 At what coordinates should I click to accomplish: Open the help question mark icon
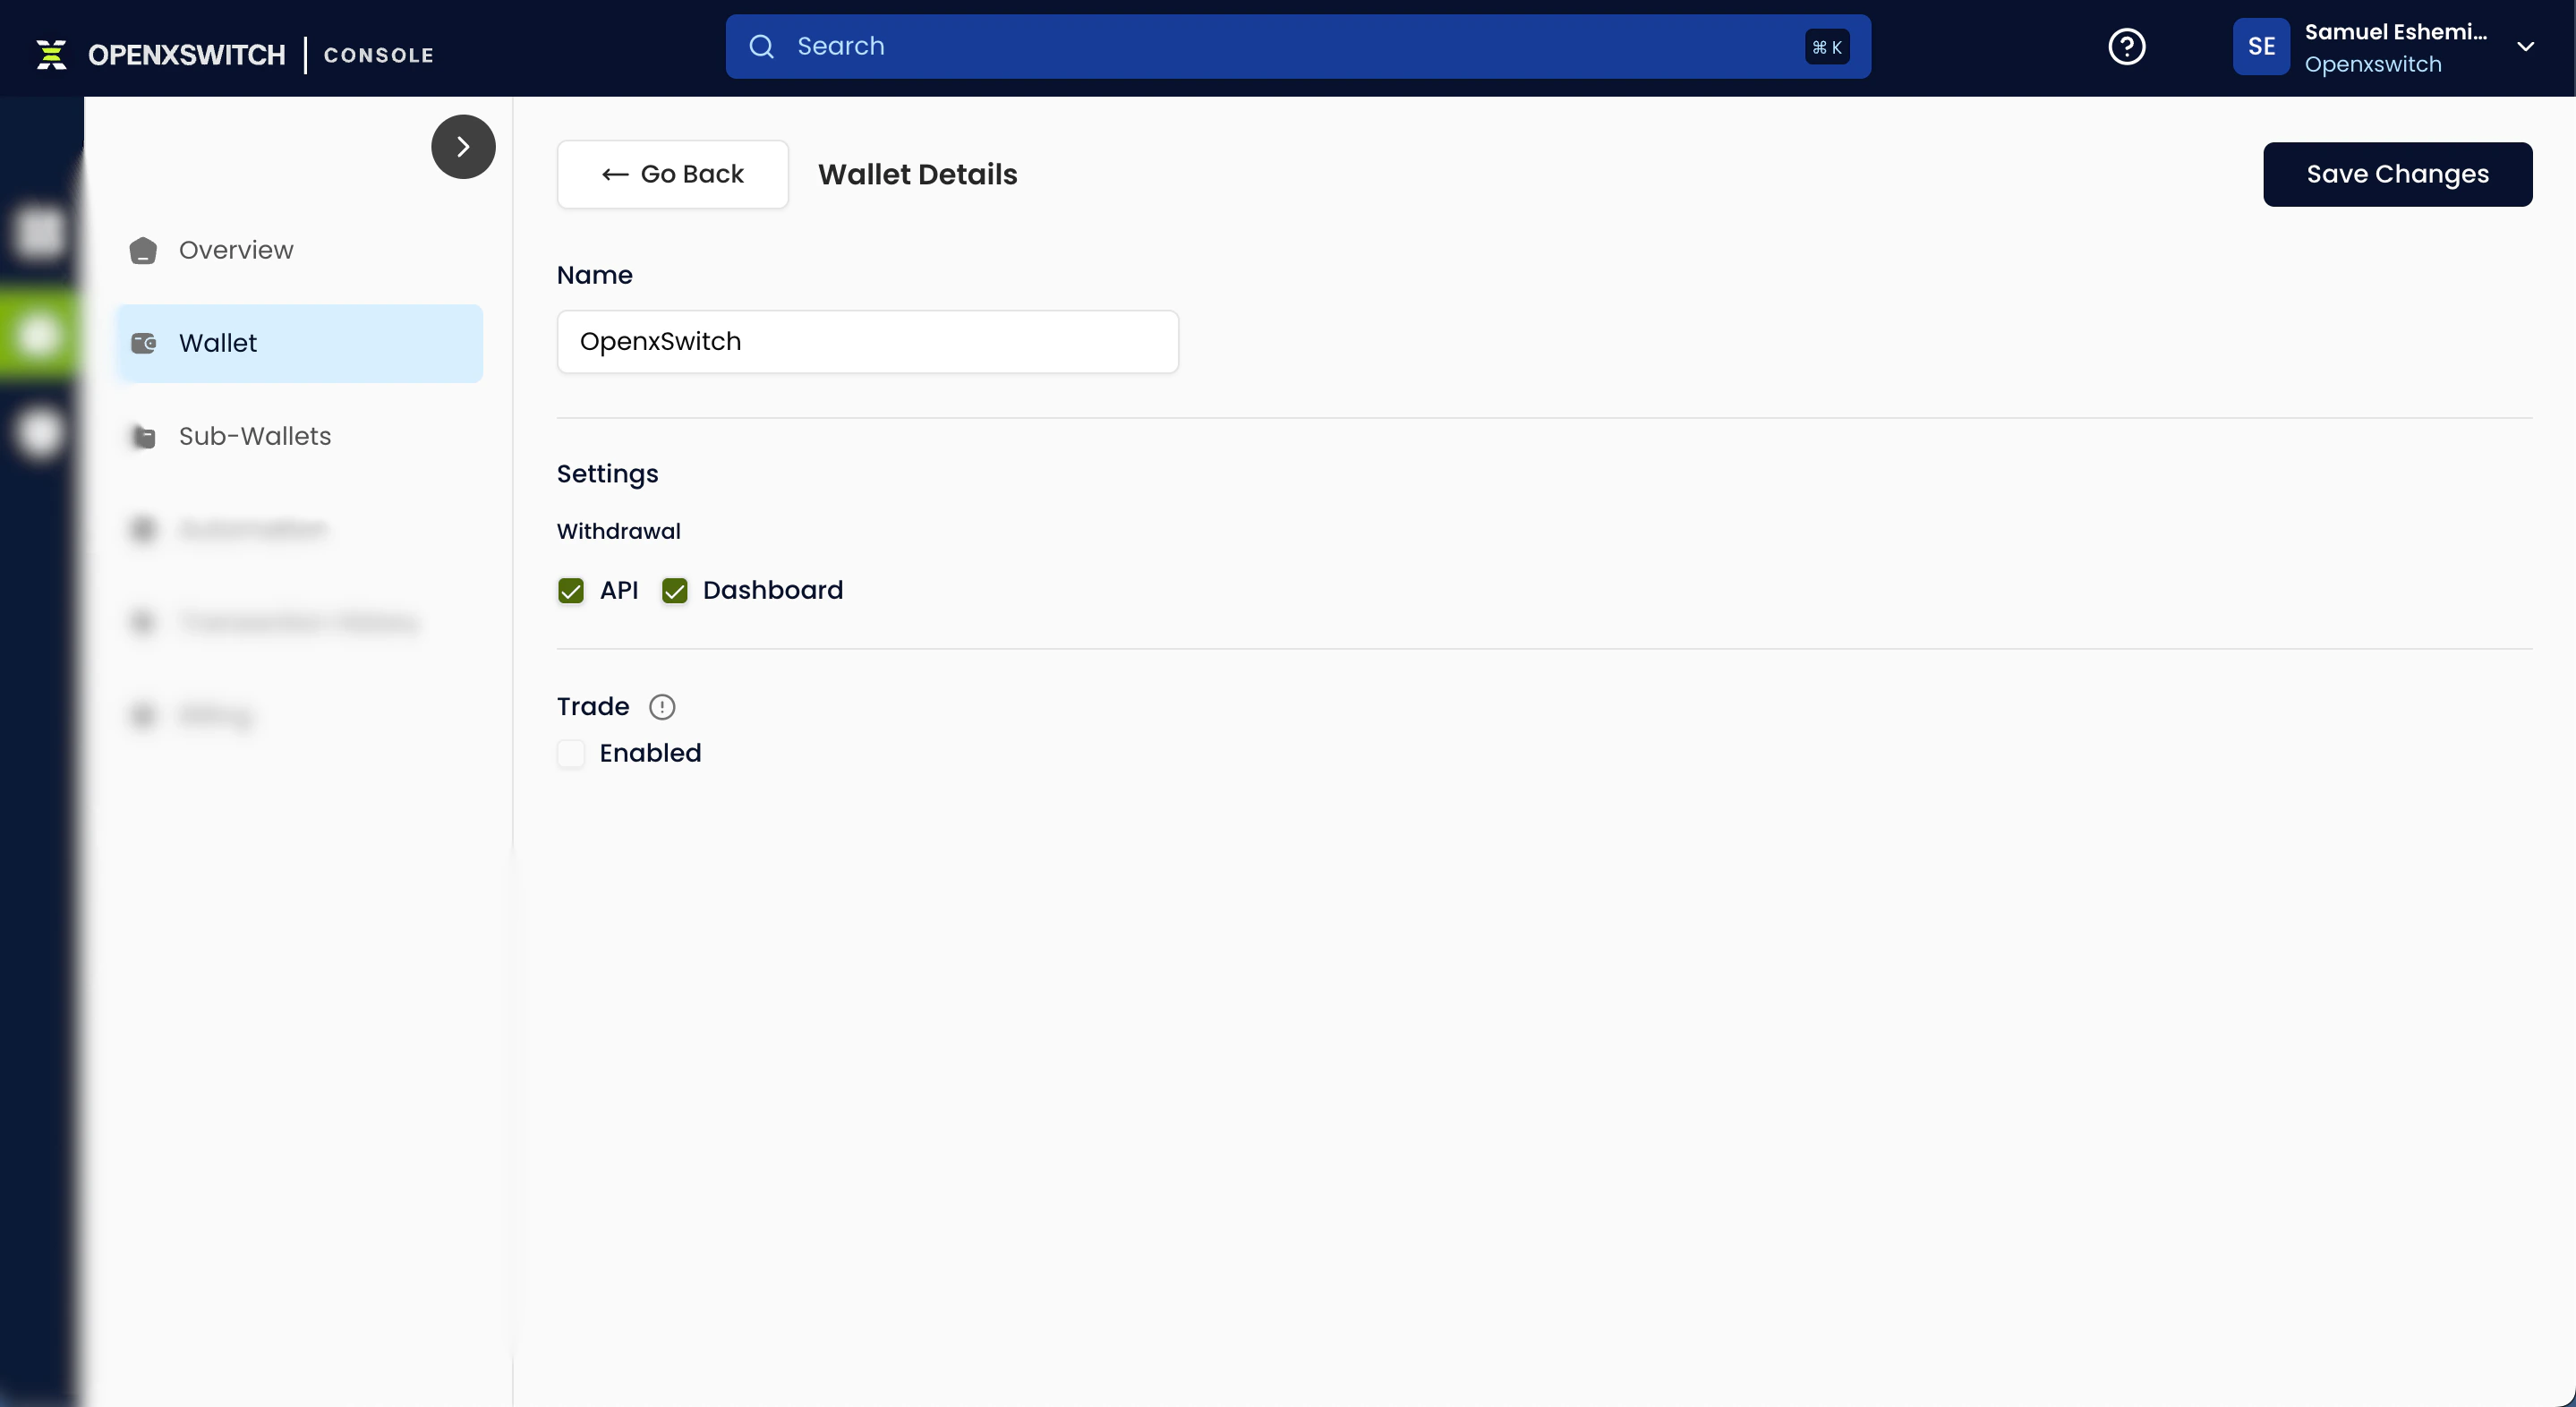coord(2126,47)
